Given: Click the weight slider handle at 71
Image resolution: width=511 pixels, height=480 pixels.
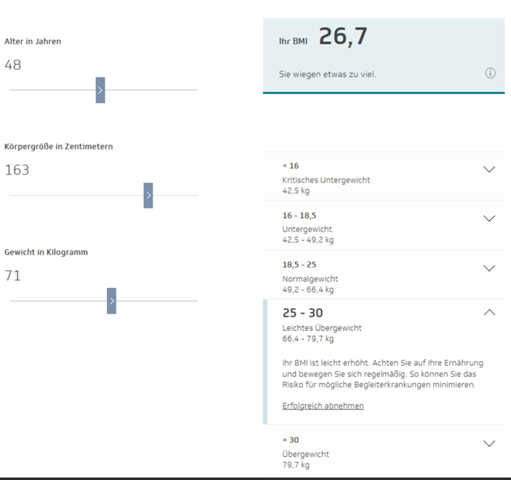Looking at the screenshot, I should coord(112,301).
